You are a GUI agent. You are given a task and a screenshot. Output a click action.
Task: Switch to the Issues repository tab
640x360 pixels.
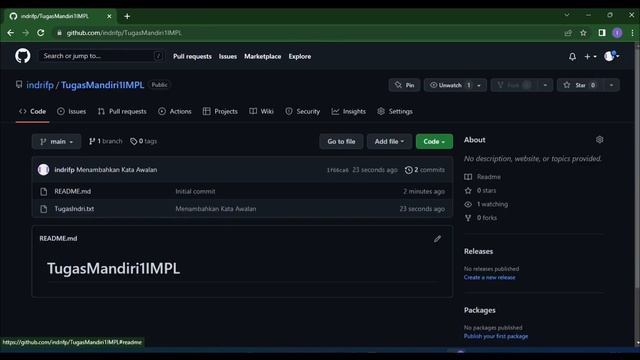72,111
